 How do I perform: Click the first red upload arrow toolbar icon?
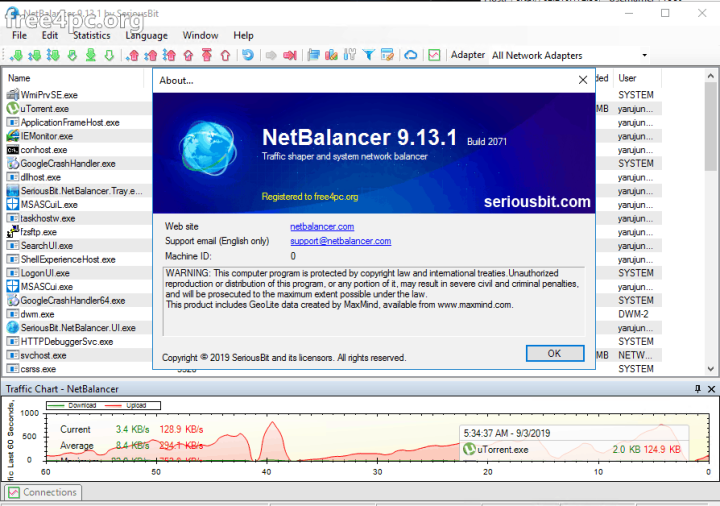point(133,56)
